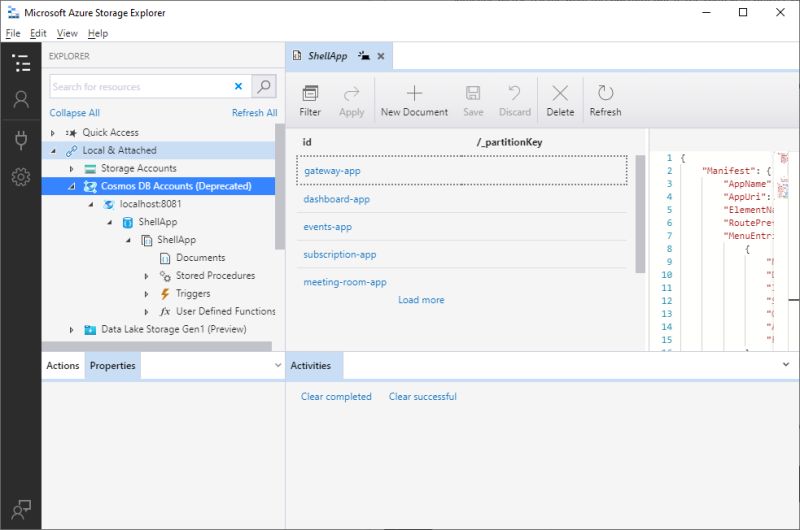Expand the Quick Access node
Image resolution: width=800 pixels, height=530 pixels.
53,133
